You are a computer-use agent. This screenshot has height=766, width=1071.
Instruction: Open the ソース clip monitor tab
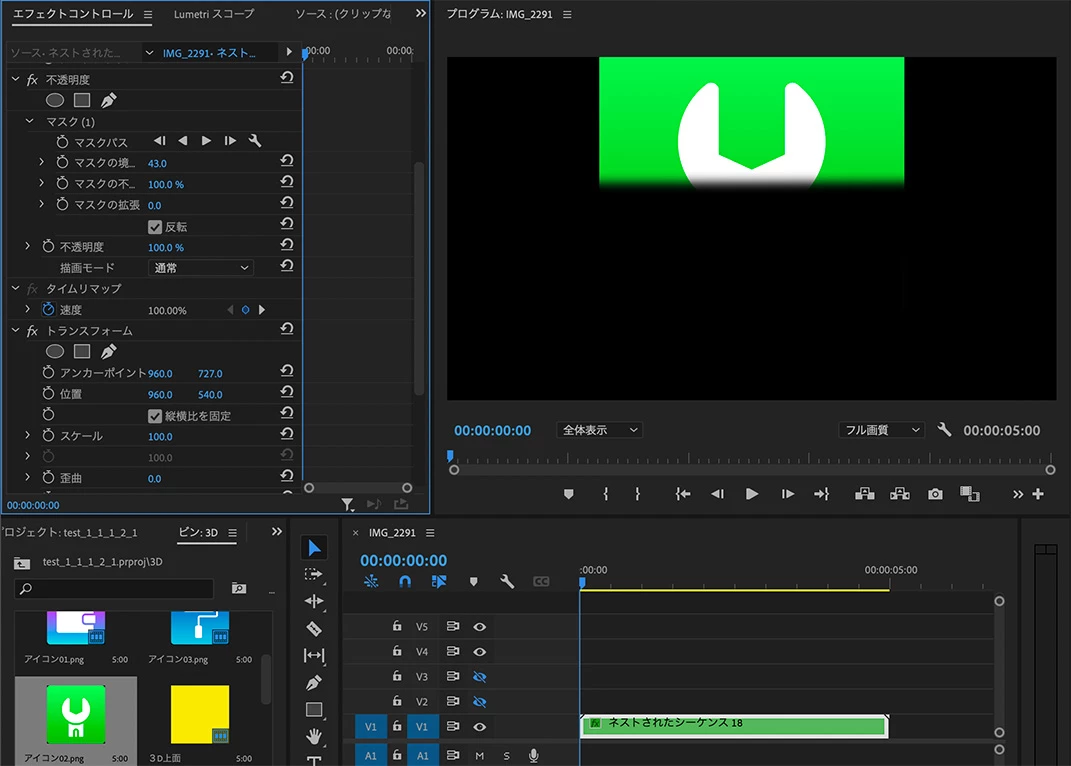click(x=344, y=14)
